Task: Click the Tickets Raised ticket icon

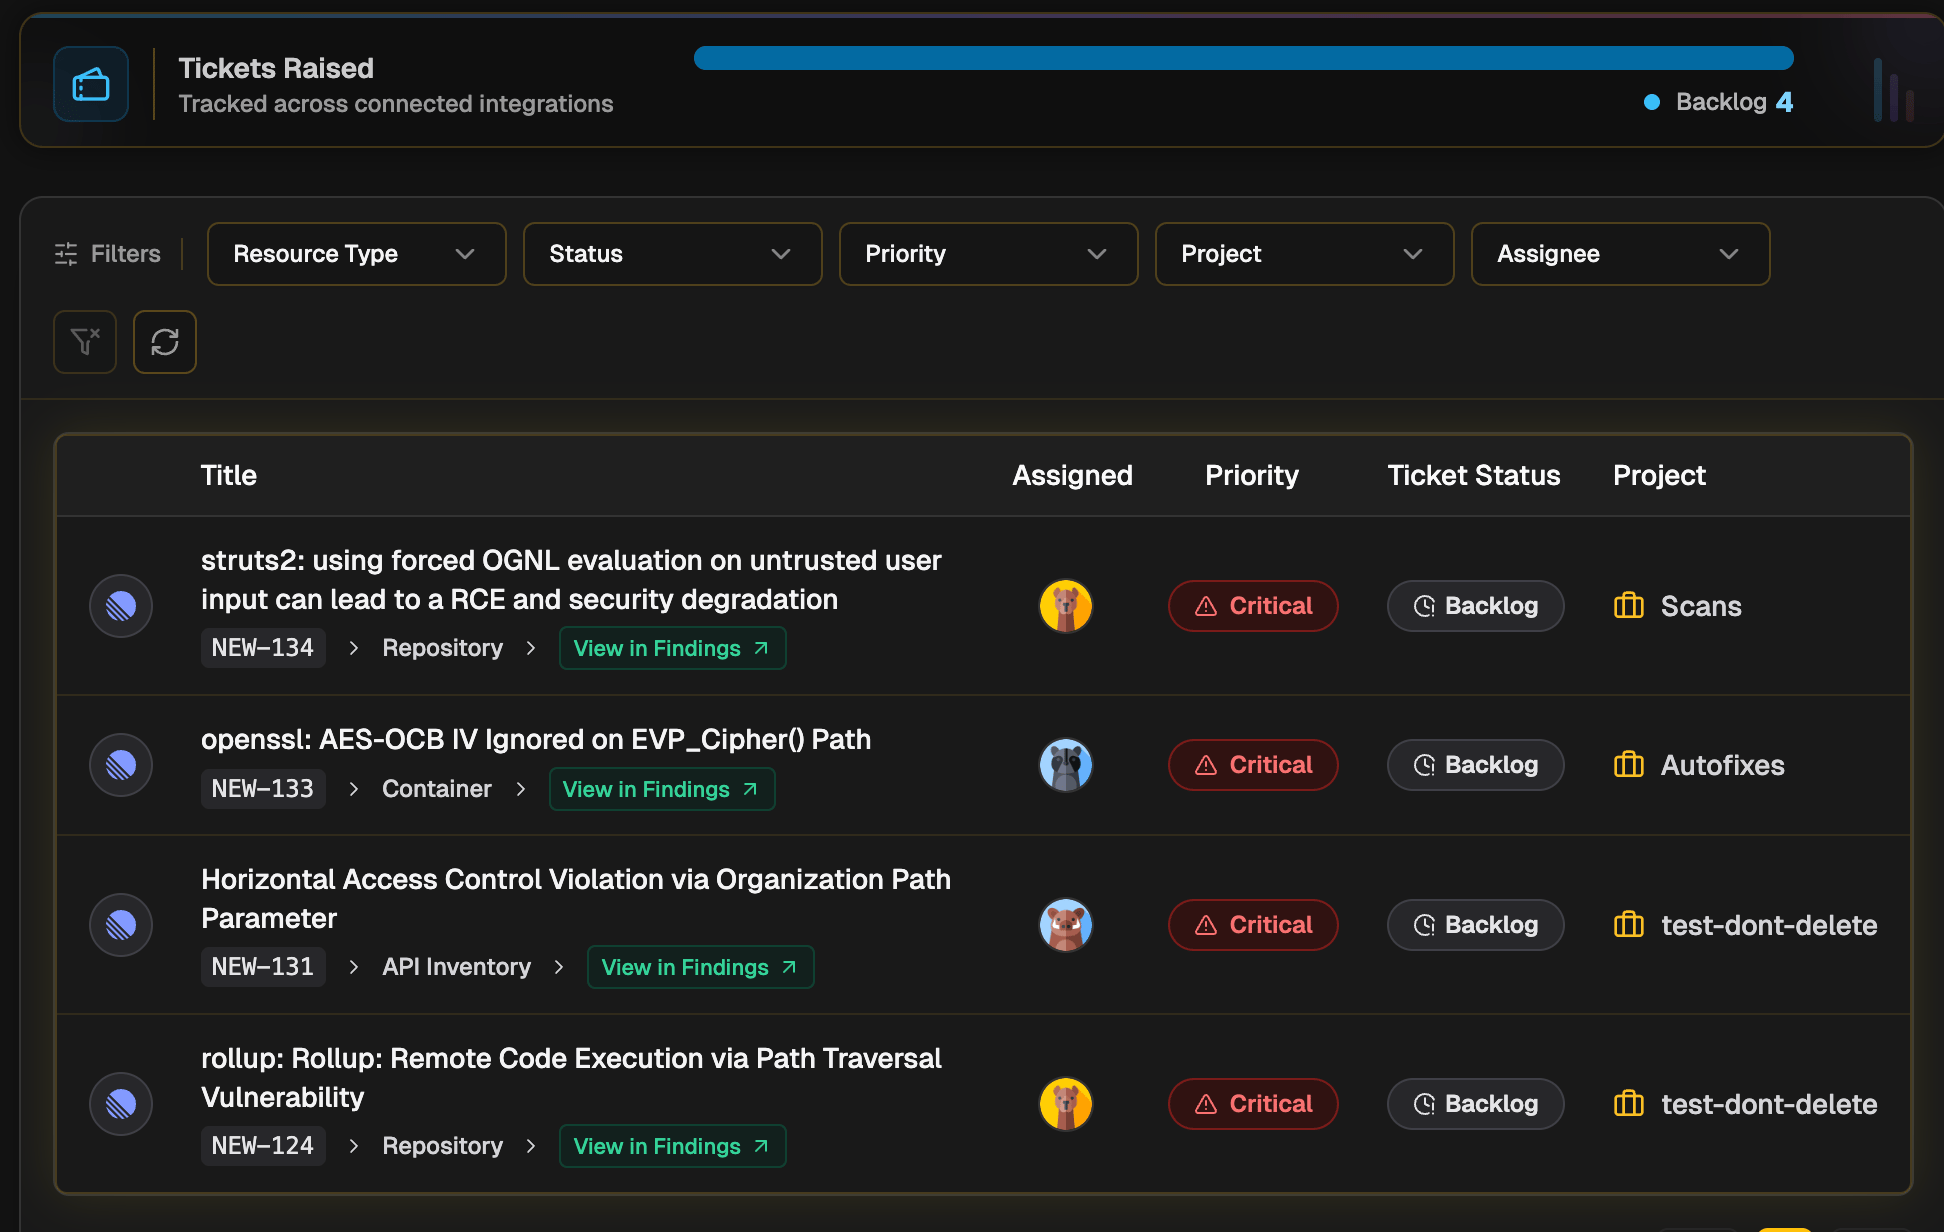Action: tap(91, 84)
